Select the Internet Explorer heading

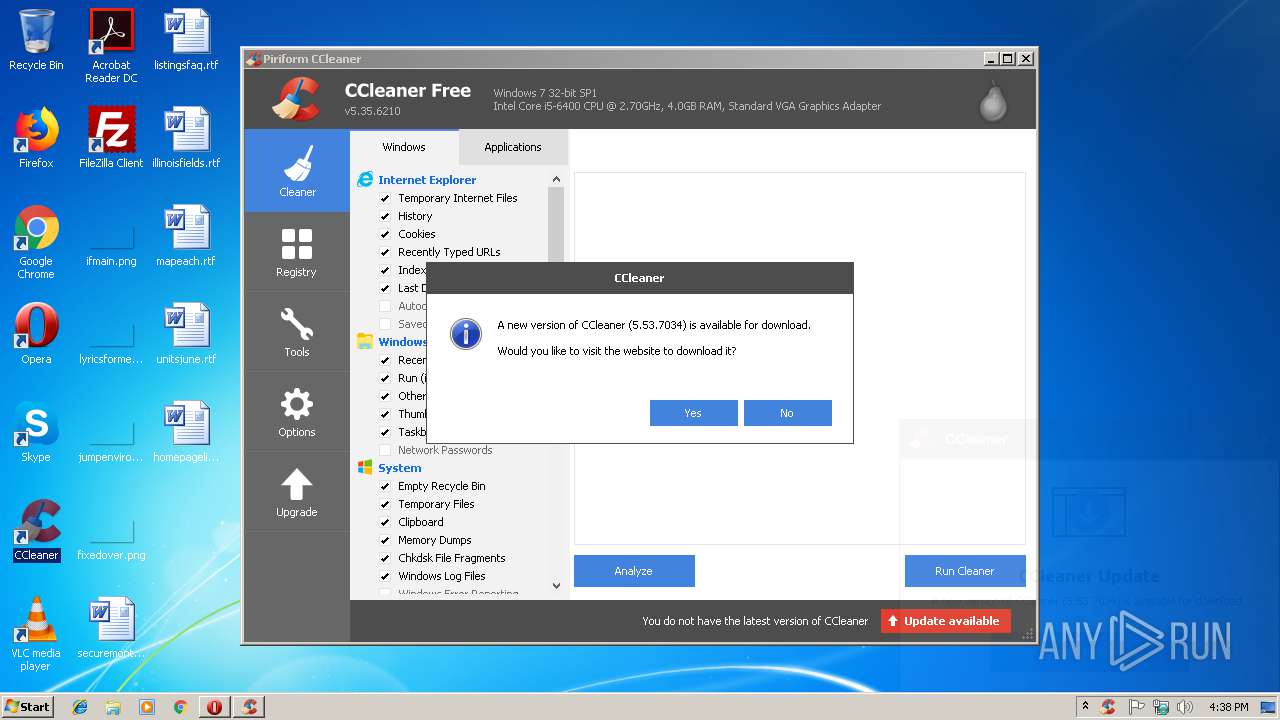click(x=427, y=180)
